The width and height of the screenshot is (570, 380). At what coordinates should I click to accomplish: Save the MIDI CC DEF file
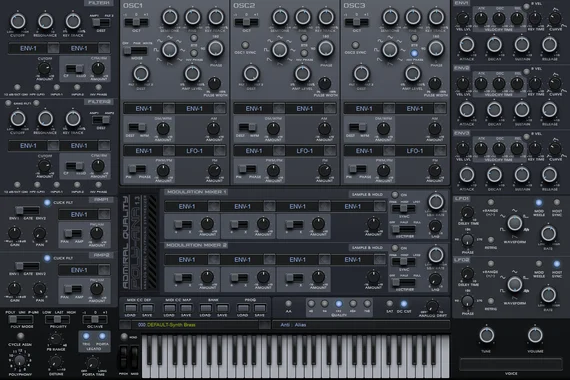(147, 308)
